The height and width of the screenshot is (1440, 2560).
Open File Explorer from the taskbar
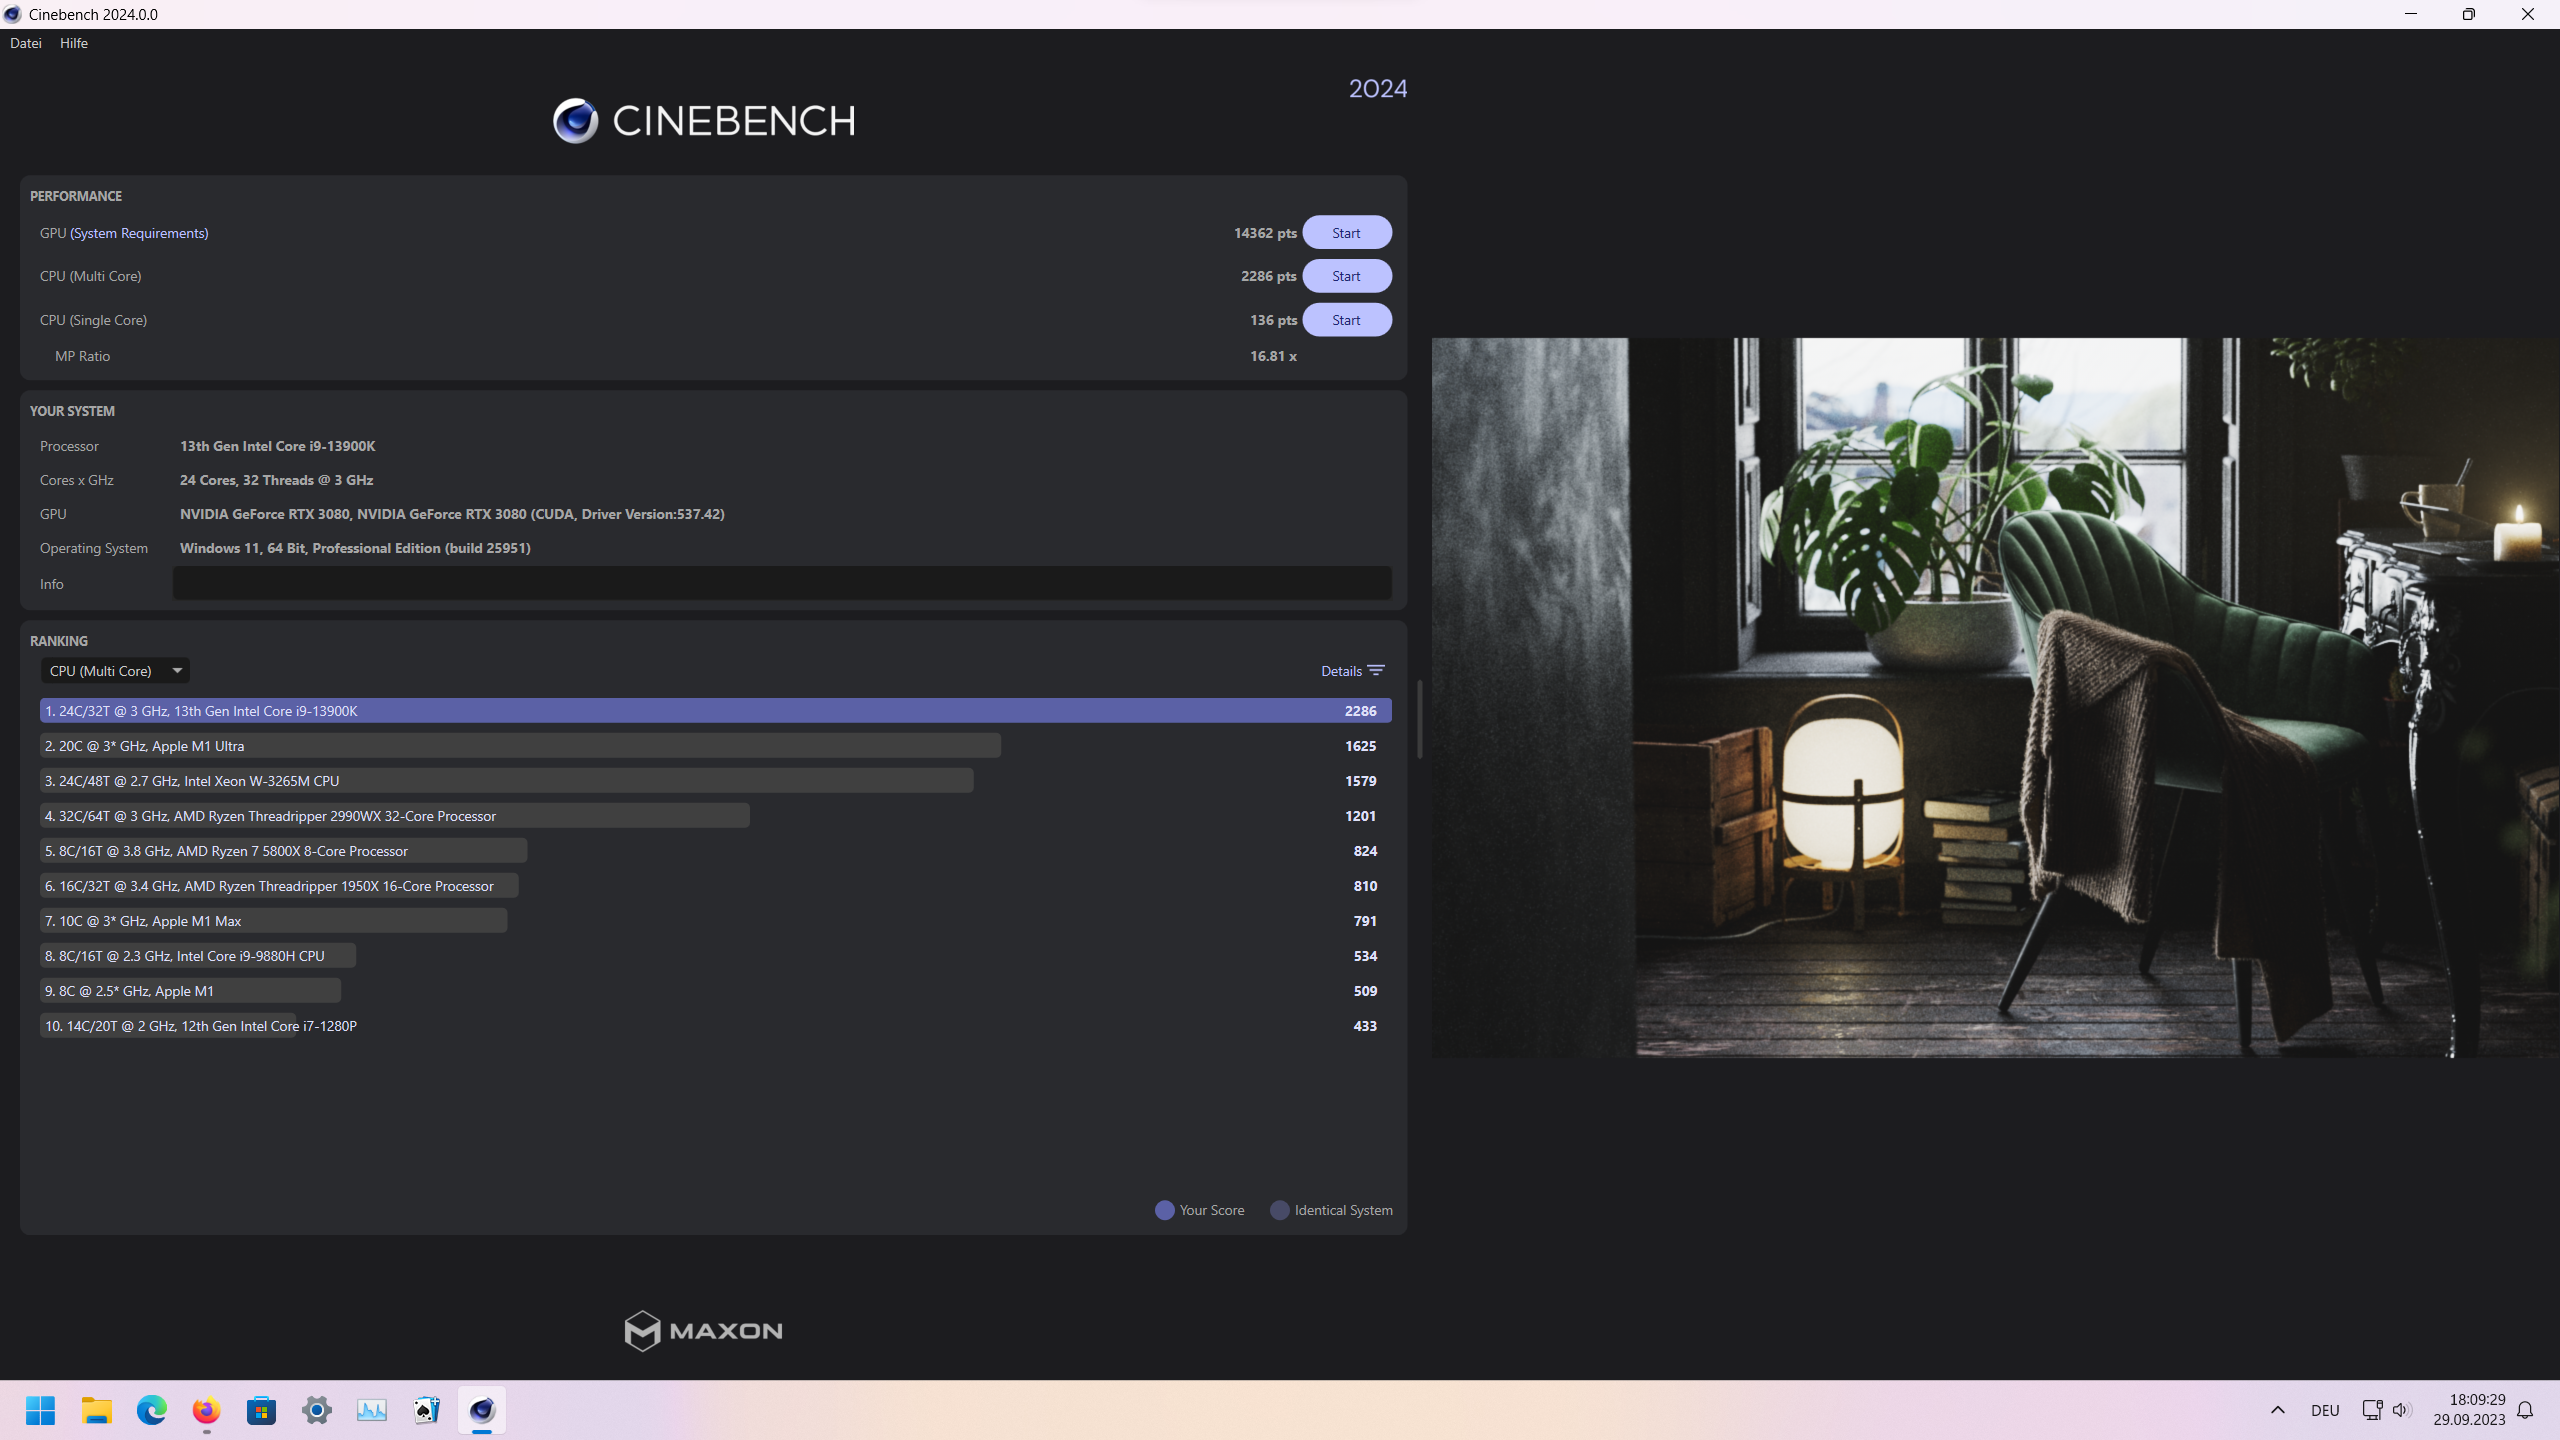97,1410
